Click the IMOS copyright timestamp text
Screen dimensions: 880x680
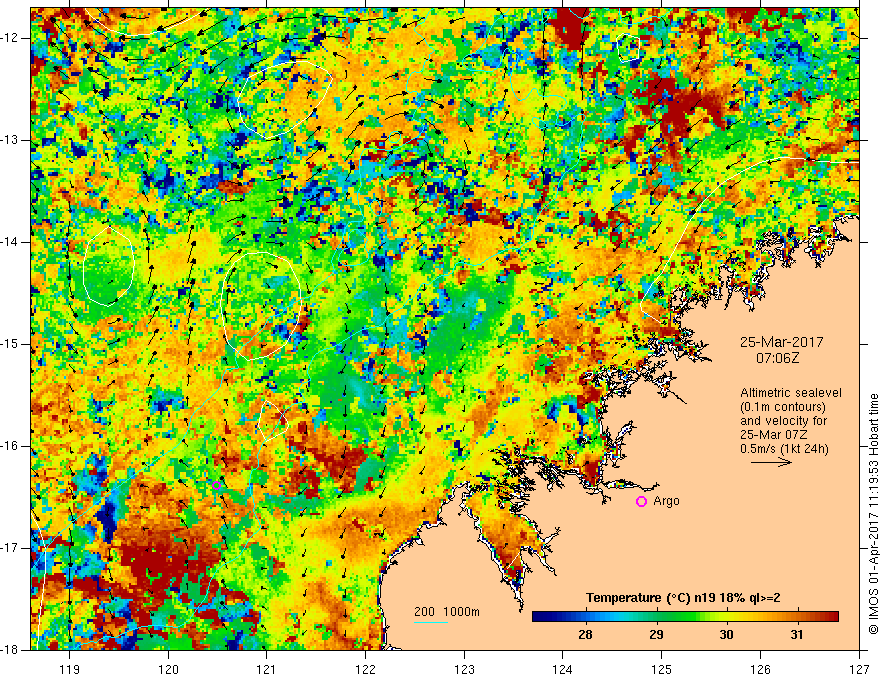(x=873, y=514)
